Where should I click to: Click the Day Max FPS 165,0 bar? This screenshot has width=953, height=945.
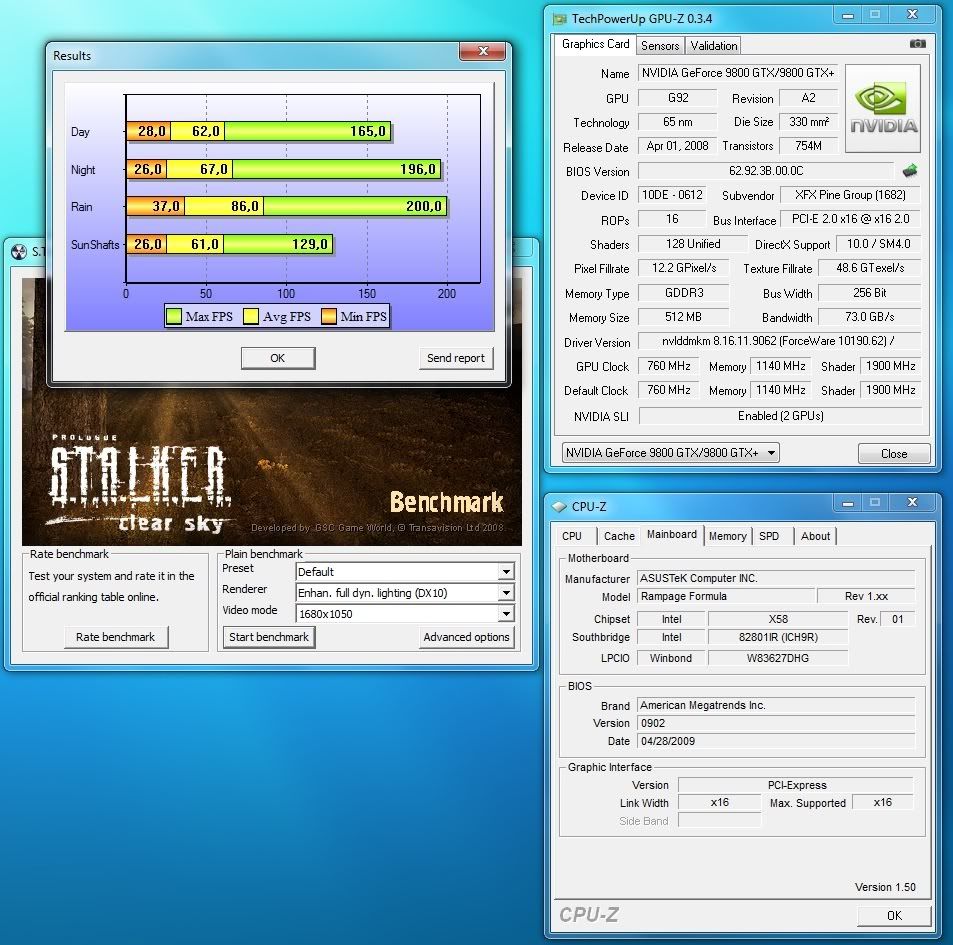pyautogui.click(x=308, y=131)
